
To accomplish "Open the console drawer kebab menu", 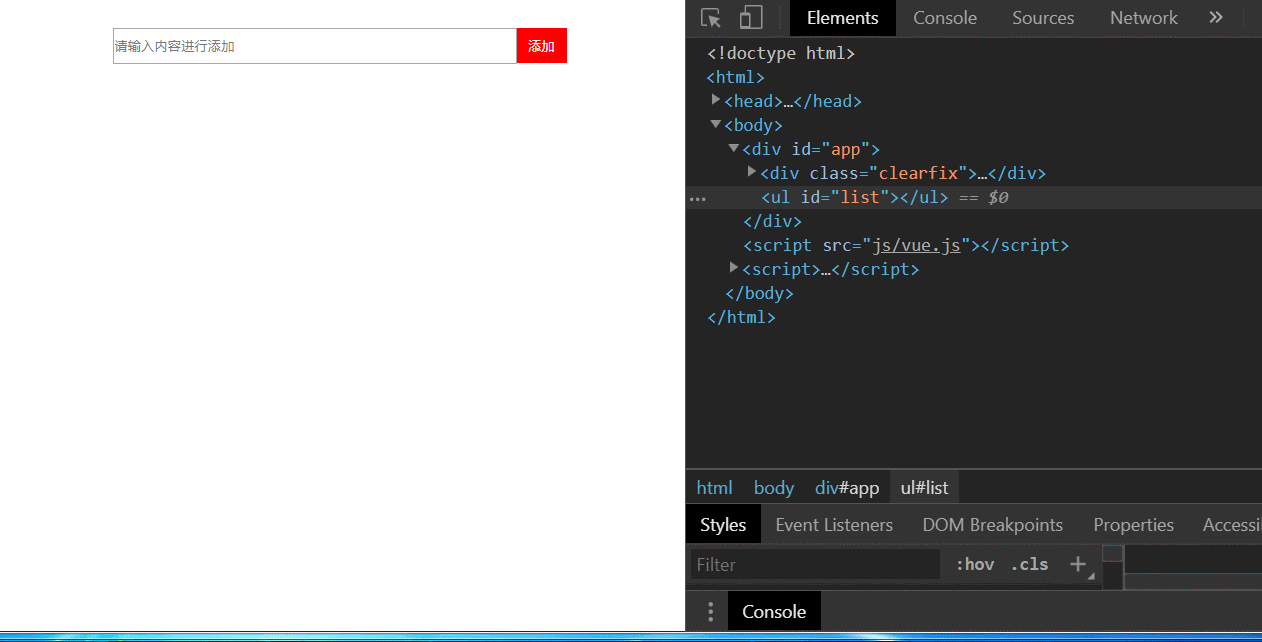I will click(x=710, y=611).
